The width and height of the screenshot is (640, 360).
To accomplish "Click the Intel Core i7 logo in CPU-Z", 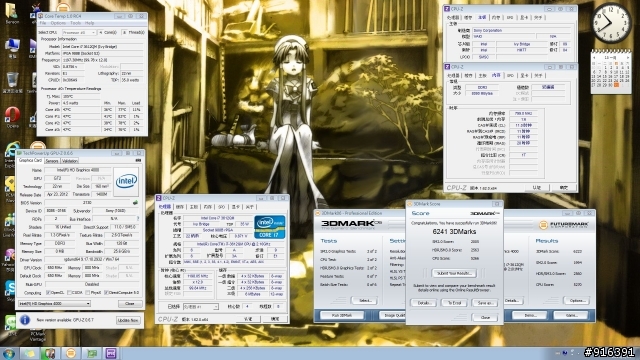I will tap(270, 227).
